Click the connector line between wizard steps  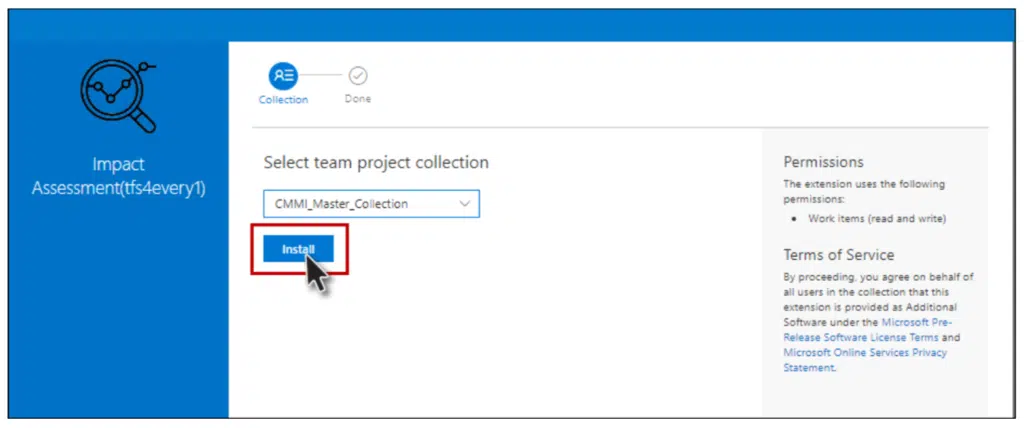tap(321, 75)
